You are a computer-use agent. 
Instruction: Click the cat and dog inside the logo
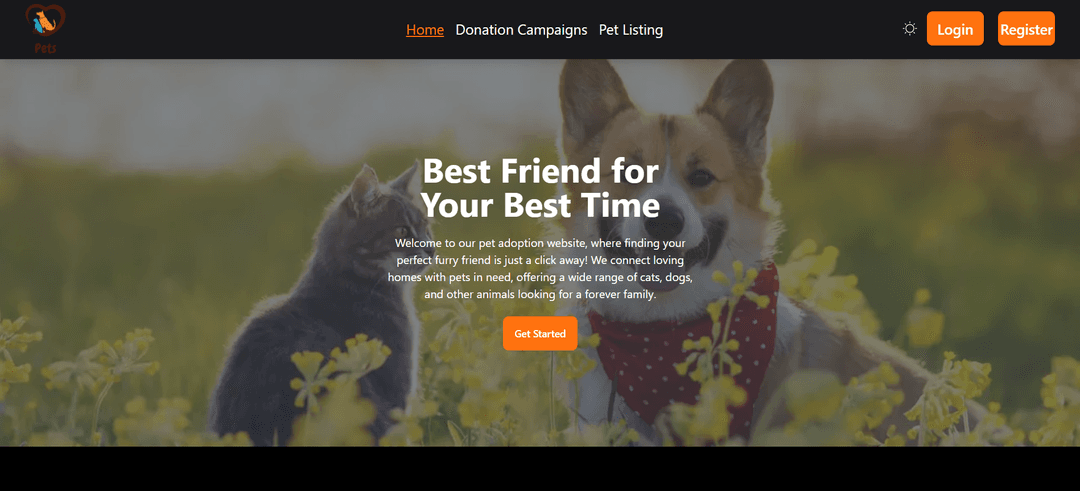click(43, 23)
